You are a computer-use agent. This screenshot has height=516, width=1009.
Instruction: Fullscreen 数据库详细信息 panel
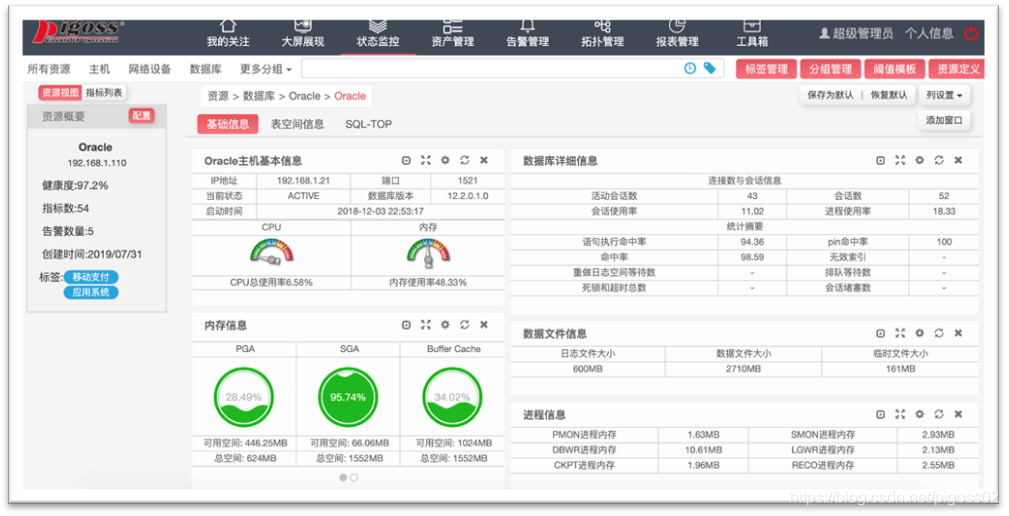[x=900, y=160]
